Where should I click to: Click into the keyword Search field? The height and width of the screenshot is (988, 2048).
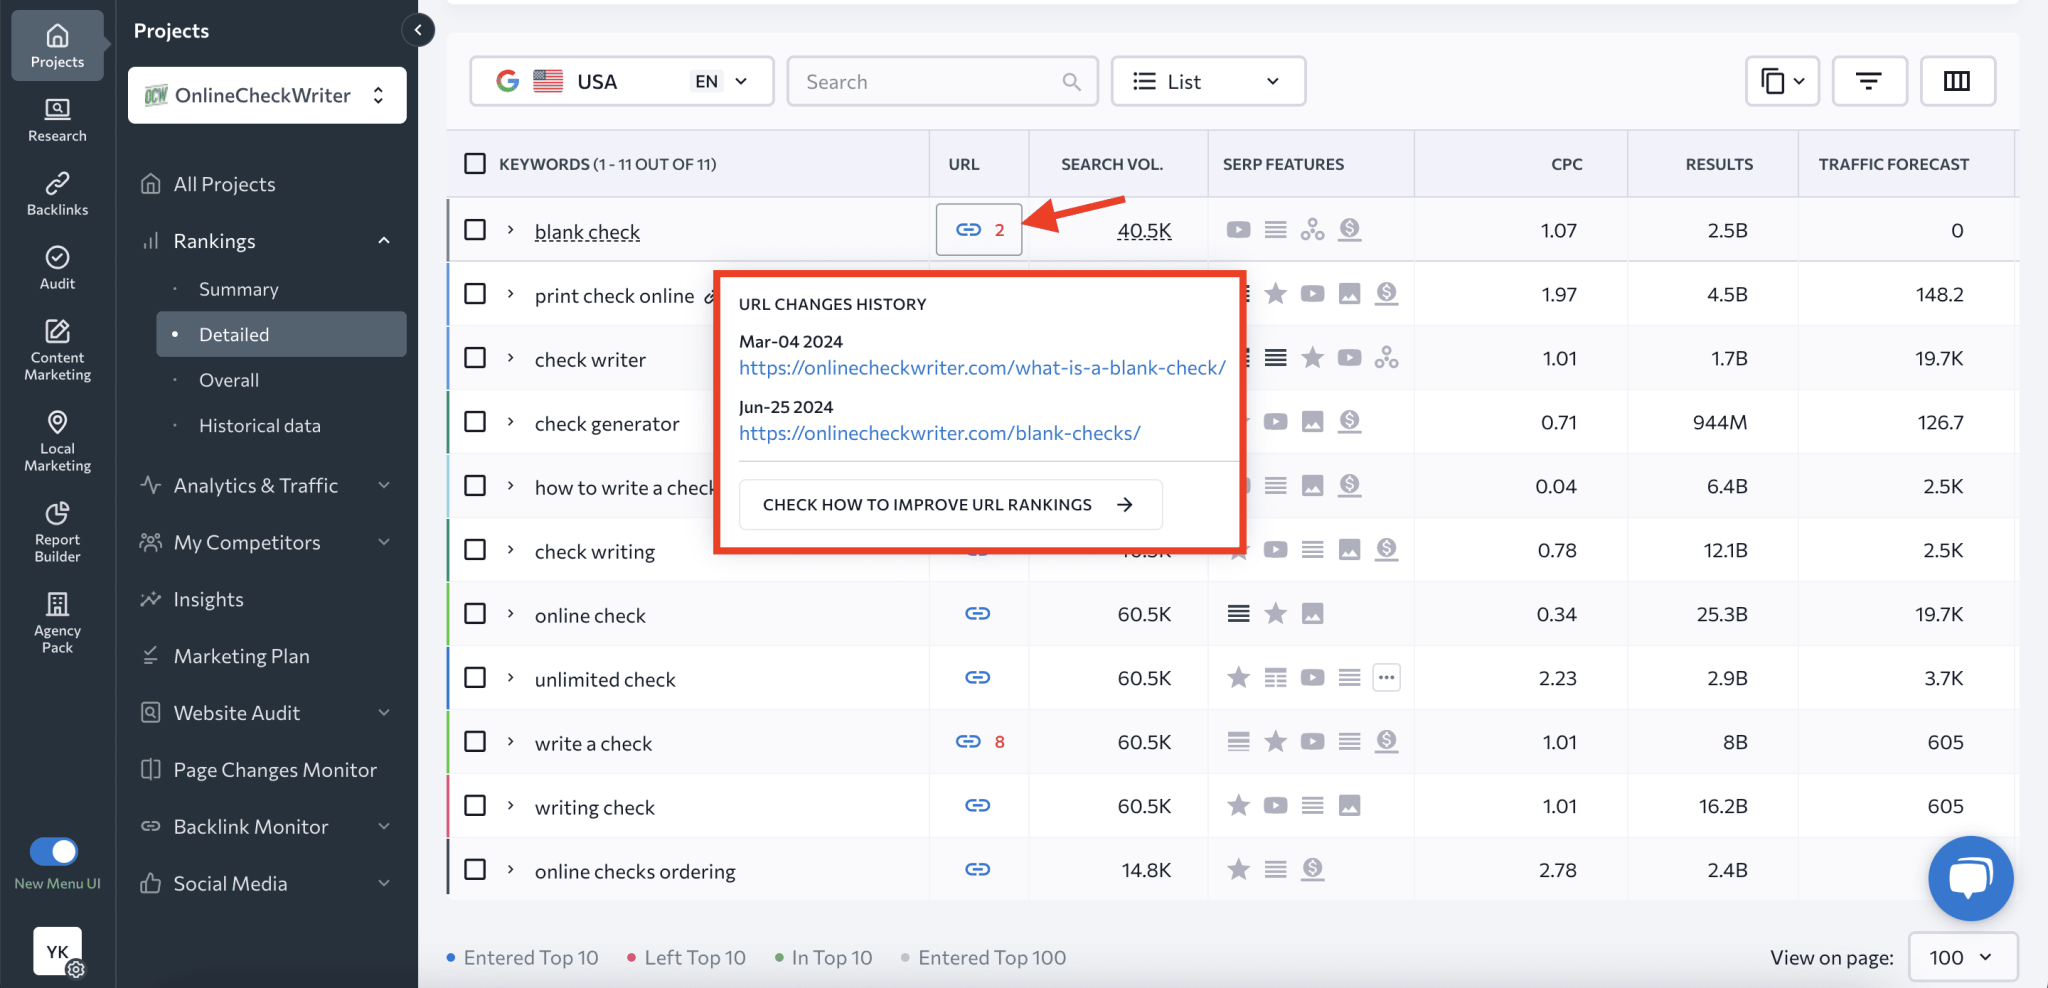930,81
